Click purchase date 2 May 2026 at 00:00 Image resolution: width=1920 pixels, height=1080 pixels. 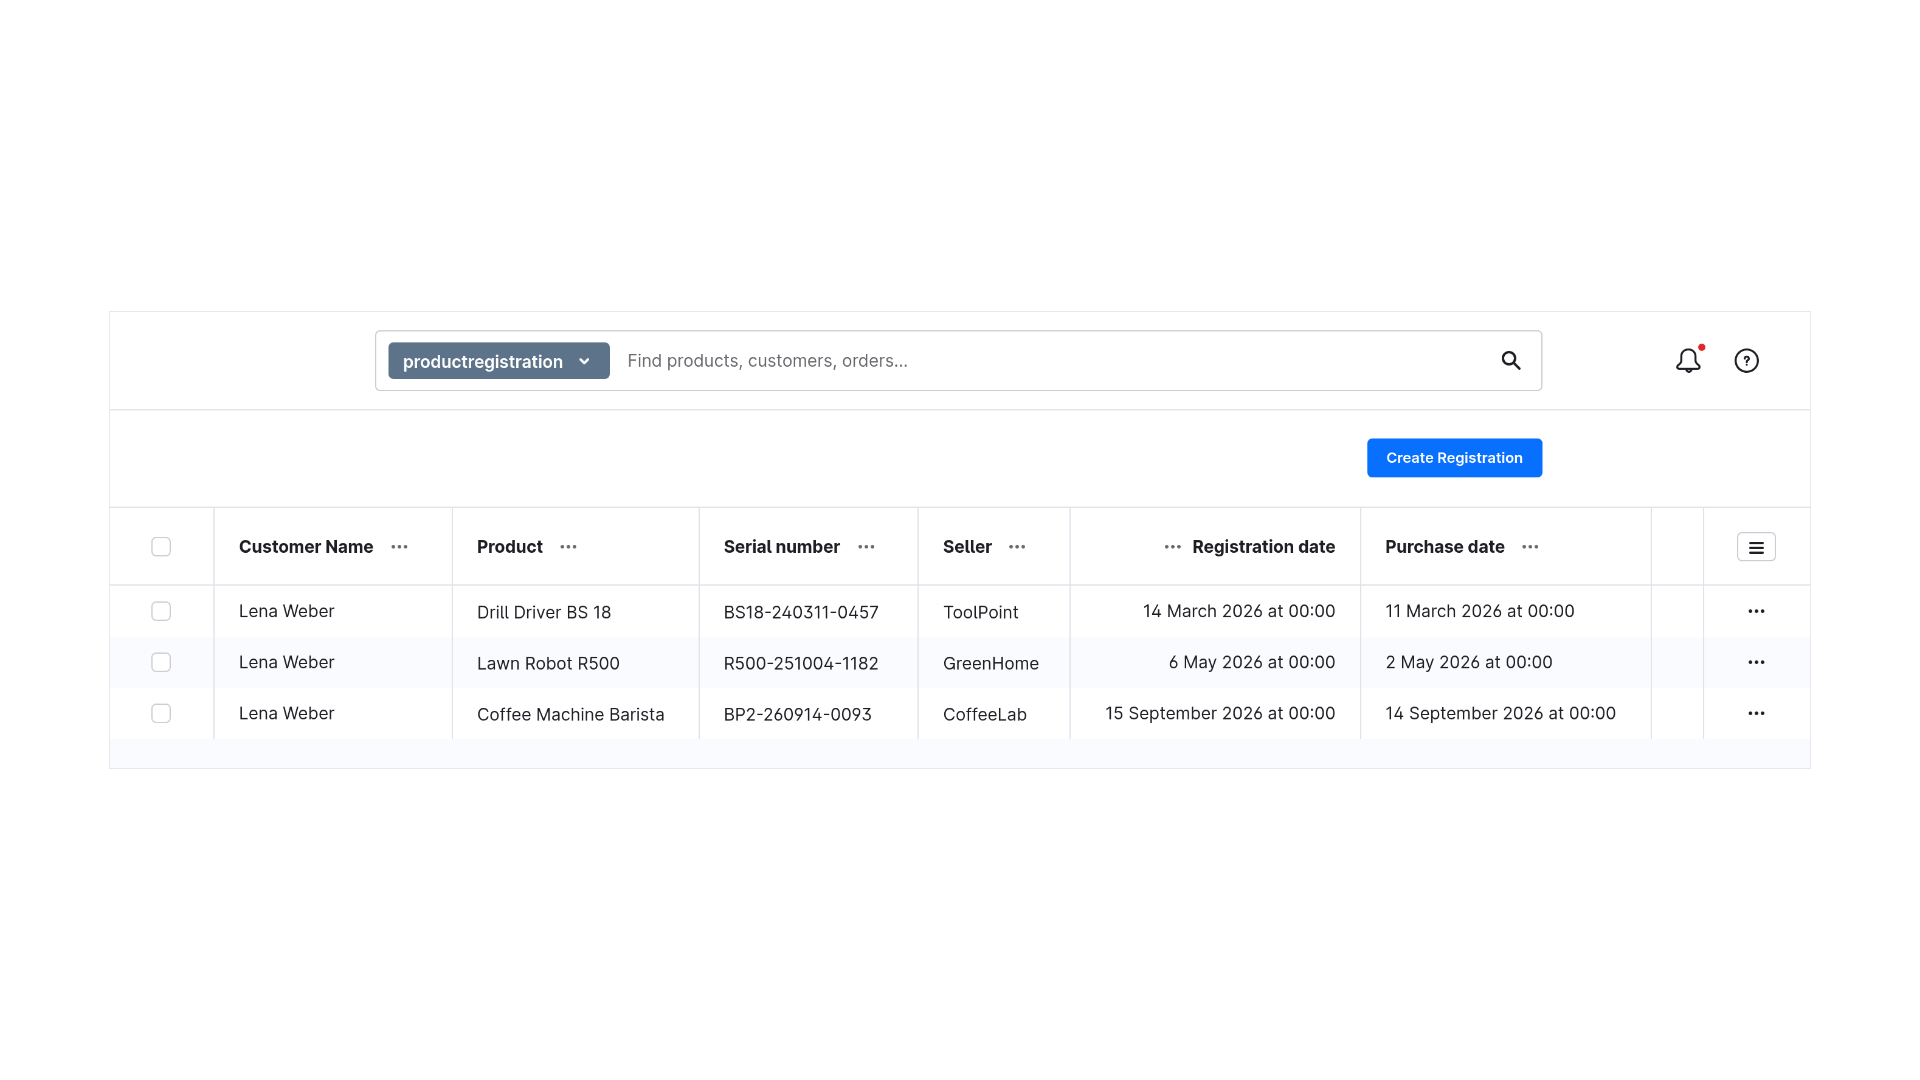pyautogui.click(x=1469, y=662)
